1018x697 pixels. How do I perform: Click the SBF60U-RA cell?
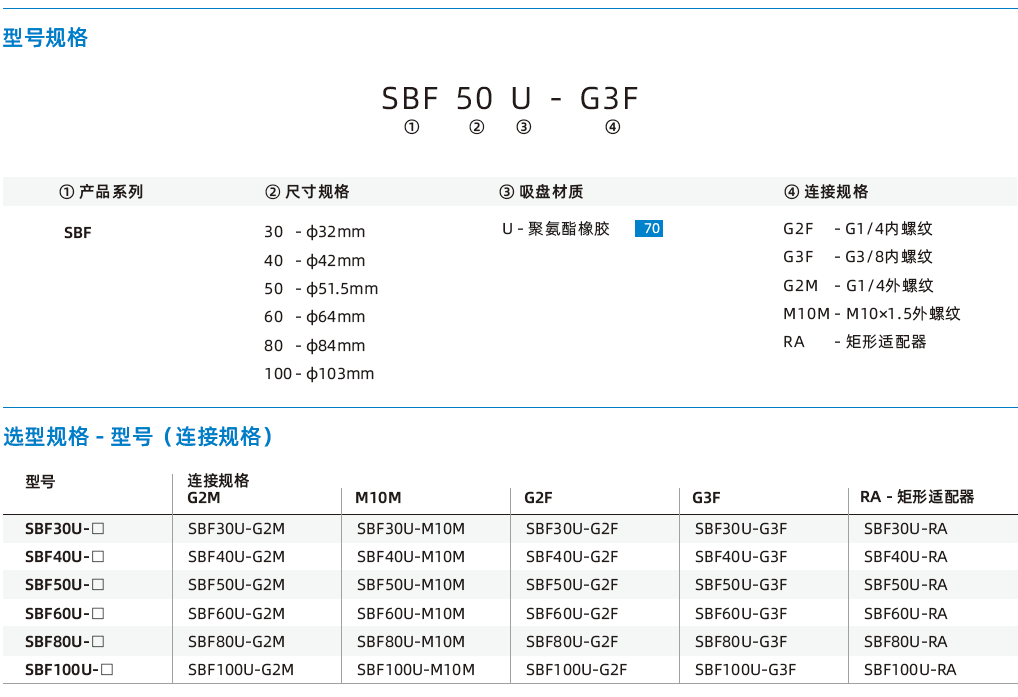[x=906, y=613]
